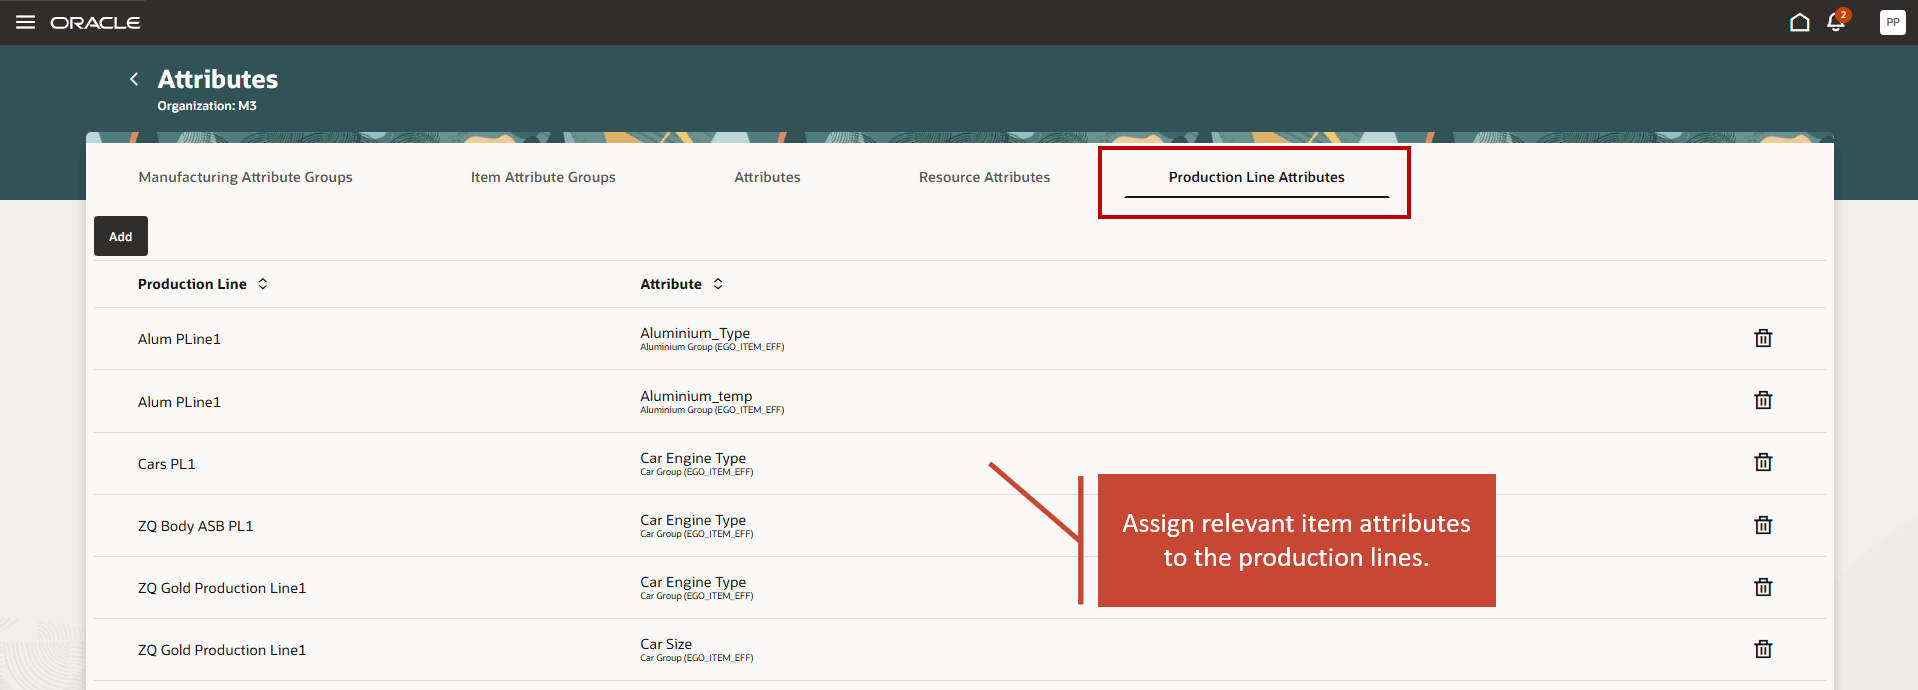1918x690 pixels.
Task: Switch to Manufacturing Attribute Groups tab
Action: point(245,177)
